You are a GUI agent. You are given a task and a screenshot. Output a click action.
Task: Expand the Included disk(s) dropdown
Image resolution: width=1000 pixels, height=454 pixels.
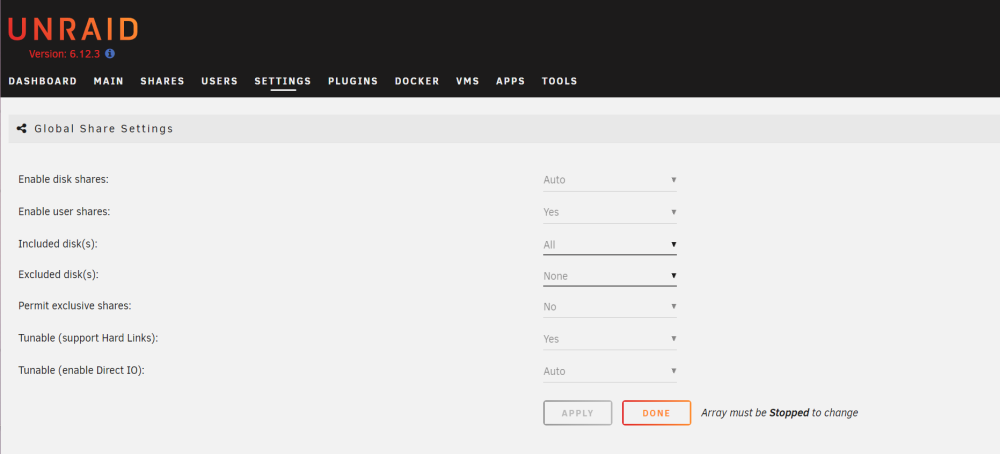[x=610, y=244]
